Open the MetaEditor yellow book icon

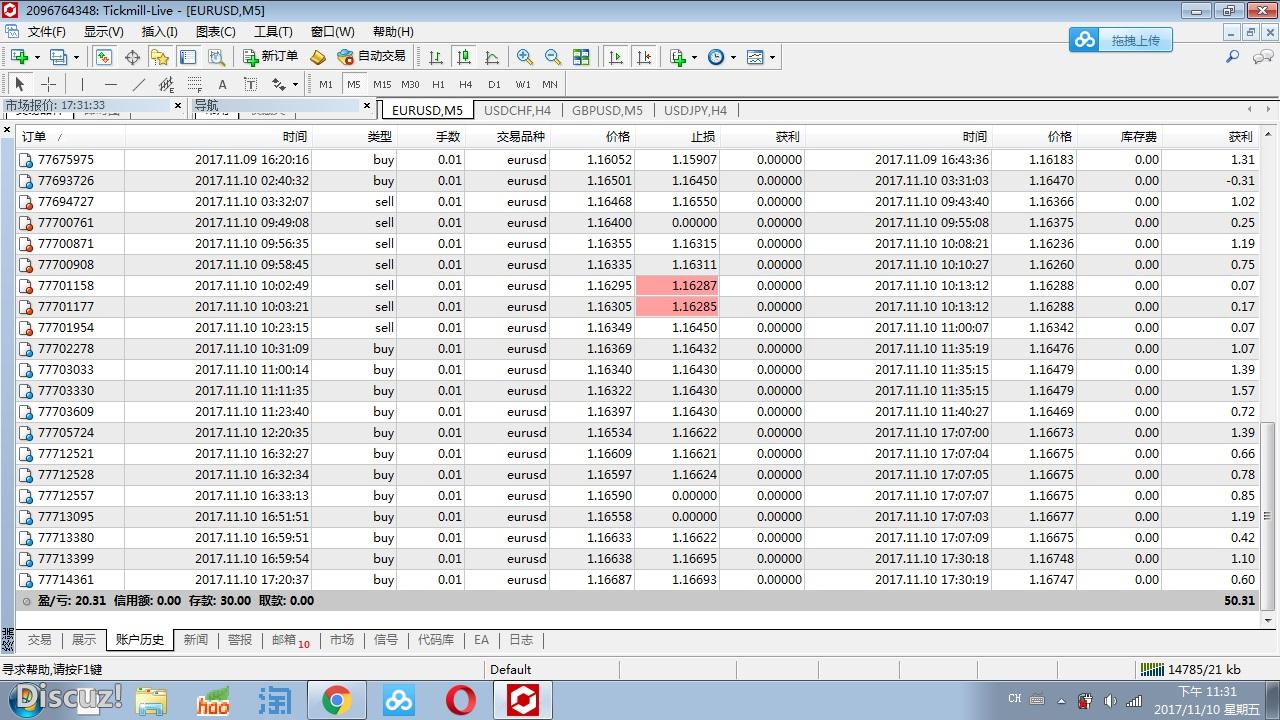click(x=318, y=57)
